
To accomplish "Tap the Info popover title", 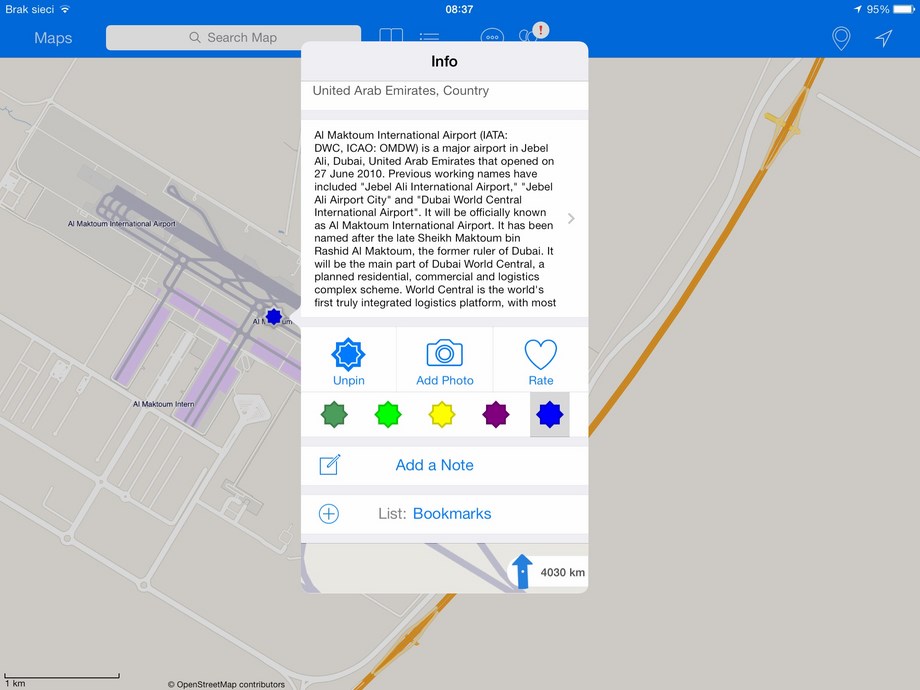I will 444,62.
